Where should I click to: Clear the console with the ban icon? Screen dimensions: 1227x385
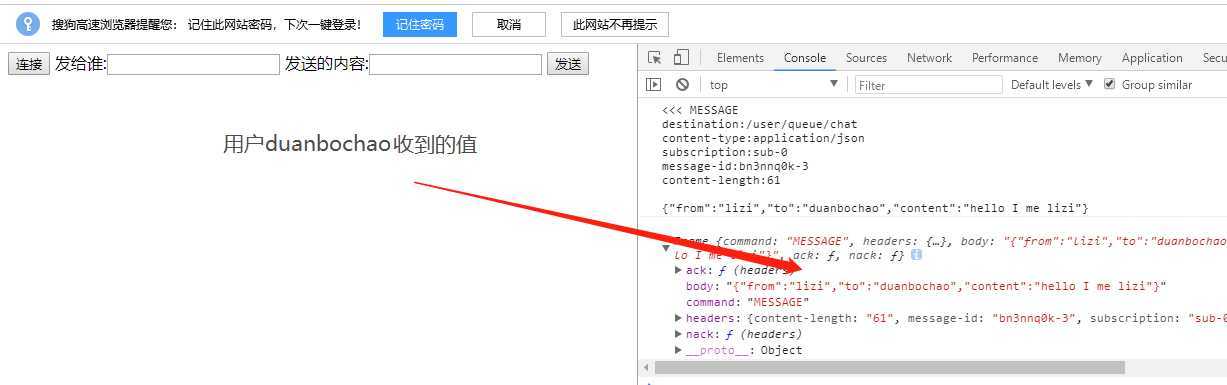[682, 85]
